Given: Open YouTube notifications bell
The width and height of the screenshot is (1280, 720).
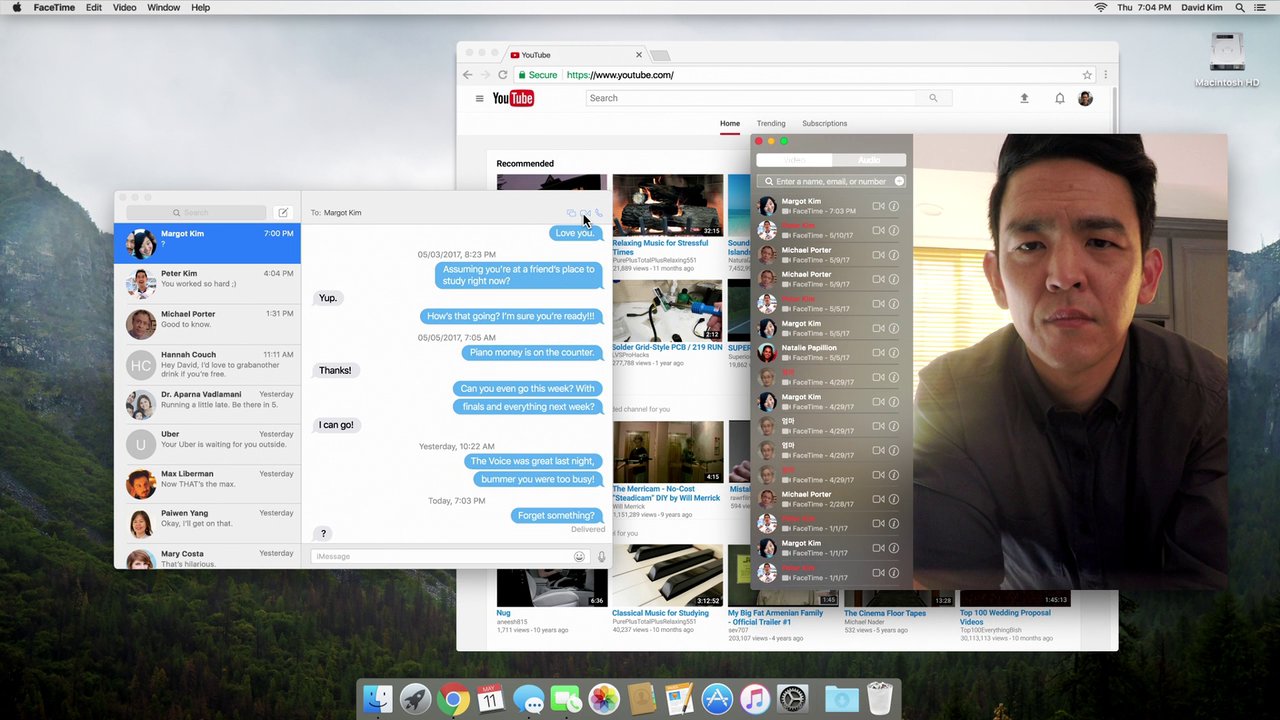Looking at the screenshot, I should point(1060,98).
